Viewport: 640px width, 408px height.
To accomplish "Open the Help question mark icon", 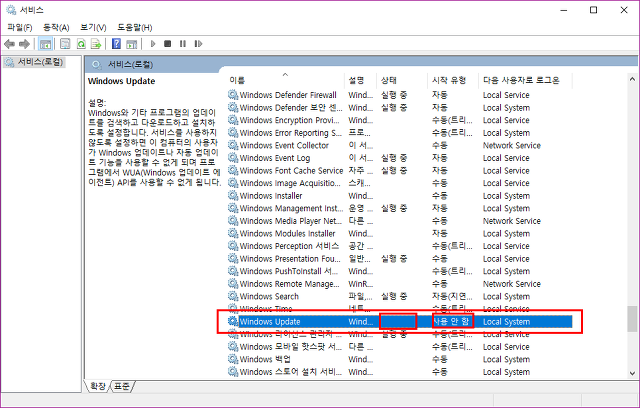I will [x=116, y=44].
